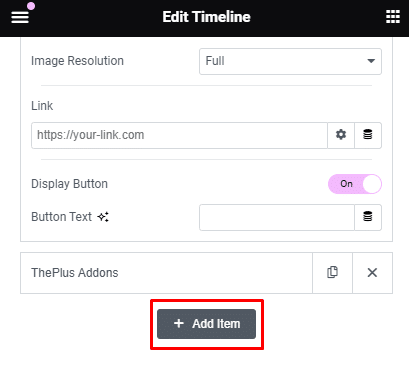Viewport: 409px width, 375px height.
Task: Remove the ThePlus Addons item
Action: coord(372,273)
